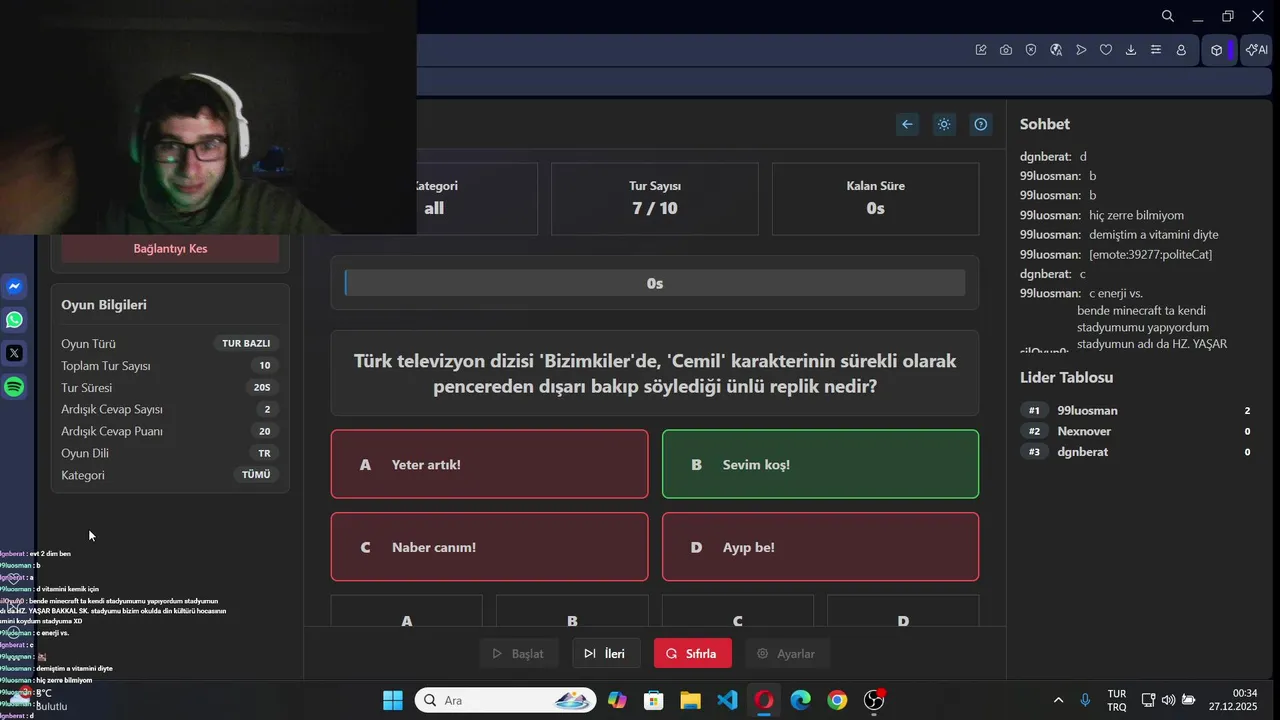Image resolution: width=1280 pixels, height=720 pixels.
Task: Click Nexnover in the leaderboard
Action: pos(1084,431)
